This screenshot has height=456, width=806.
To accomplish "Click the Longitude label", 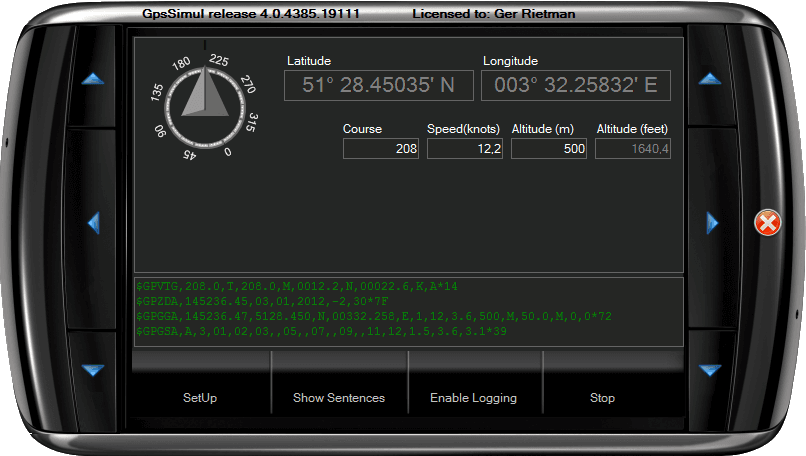I will point(510,61).
